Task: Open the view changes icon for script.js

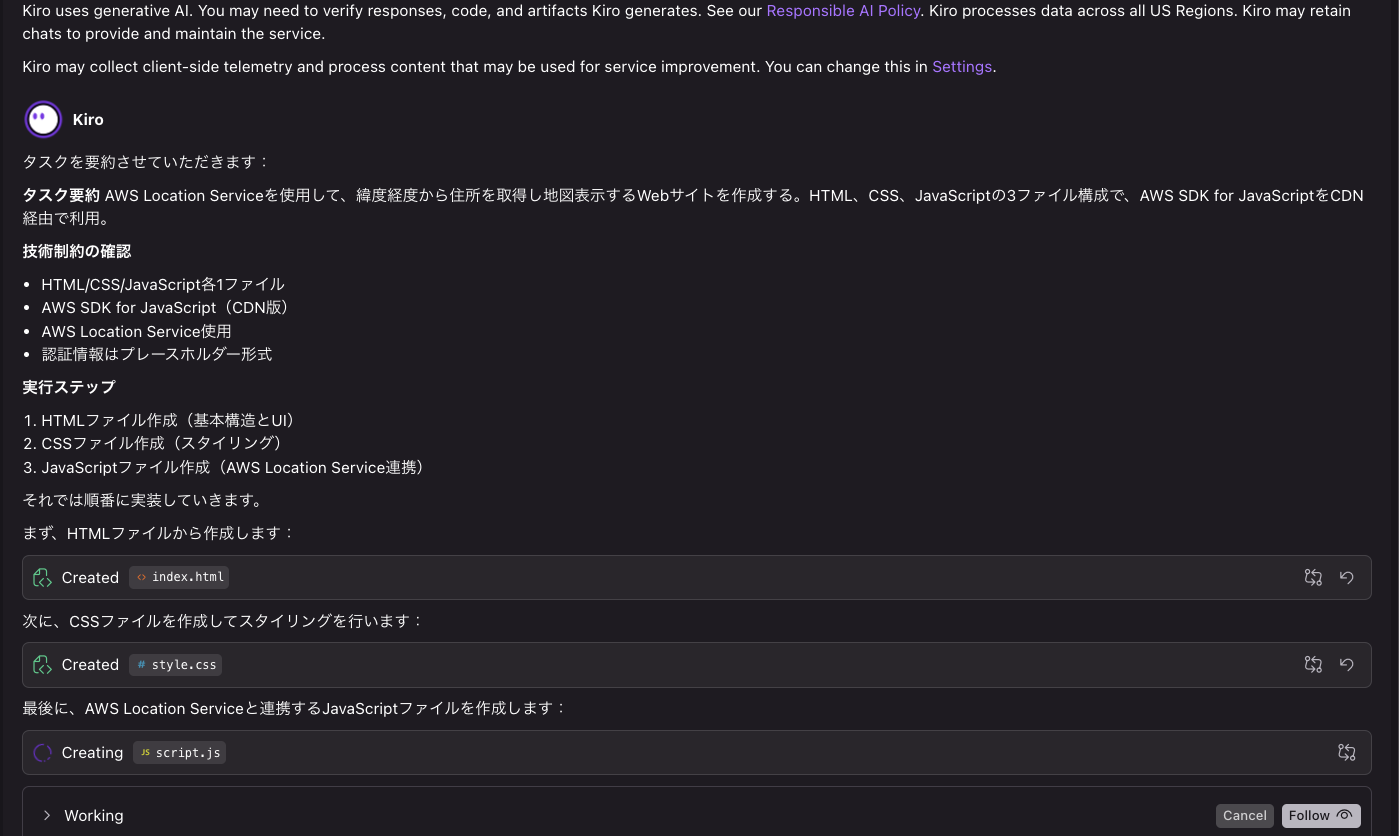Action: 1347,752
